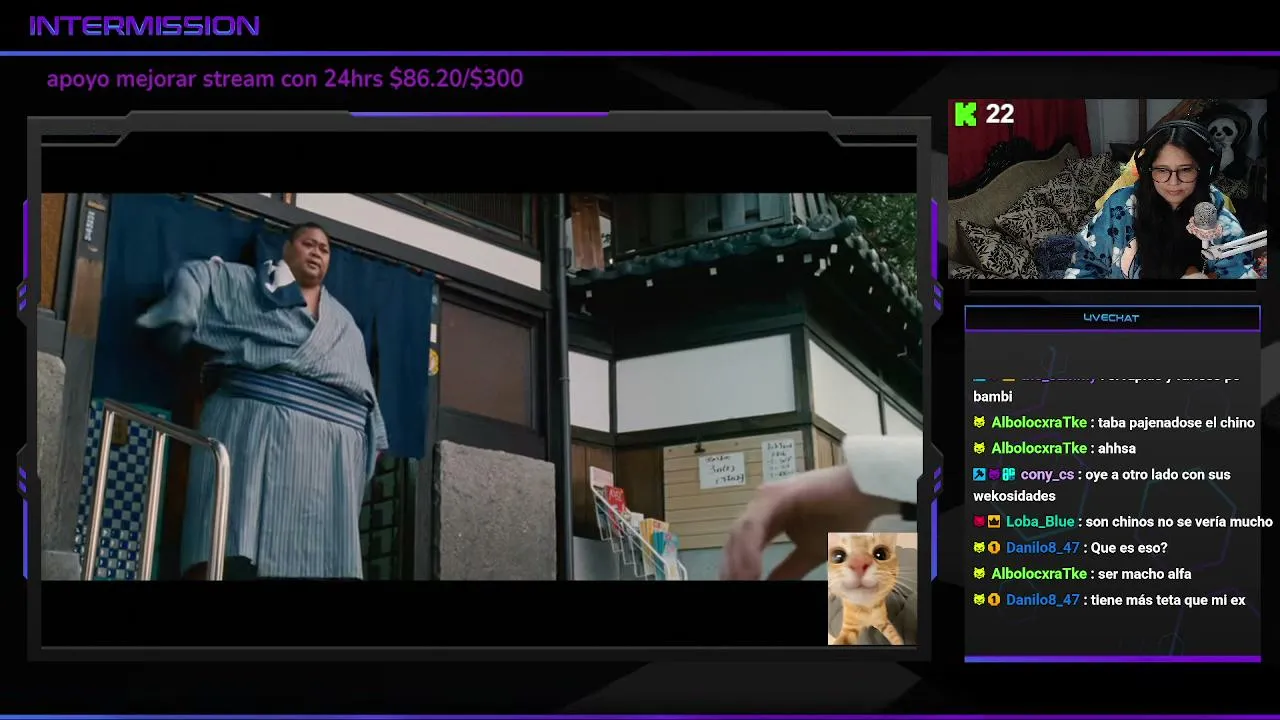
Task: Click the cony_cs username in chat
Action: coord(1047,475)
